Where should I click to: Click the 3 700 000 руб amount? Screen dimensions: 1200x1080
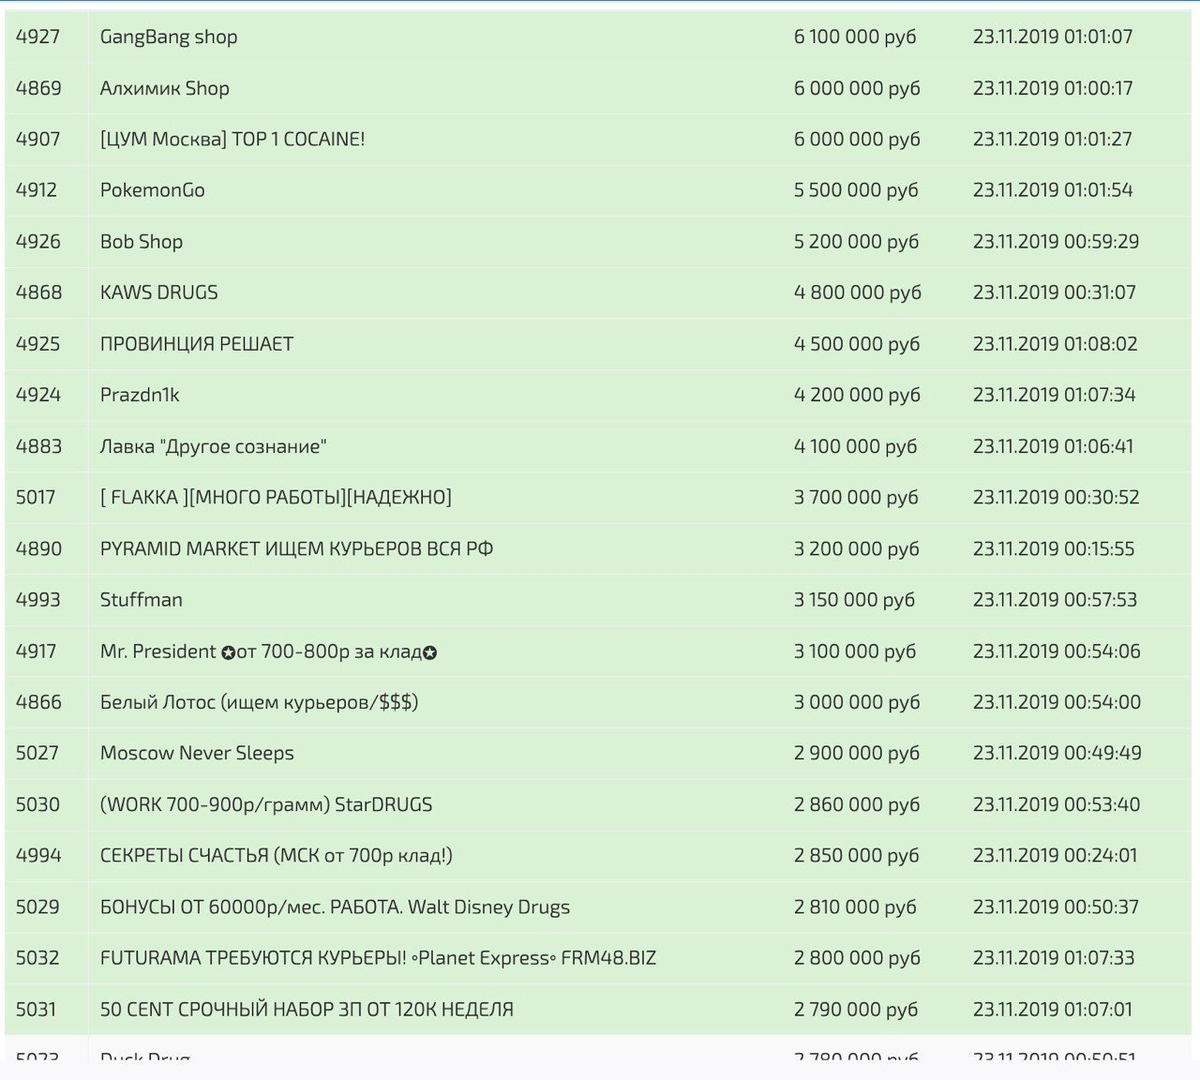856,497
